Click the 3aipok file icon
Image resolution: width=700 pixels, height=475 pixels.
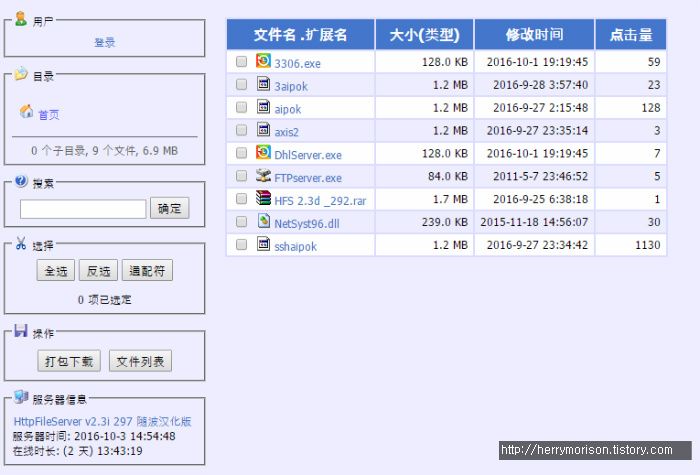pos(263,83)
